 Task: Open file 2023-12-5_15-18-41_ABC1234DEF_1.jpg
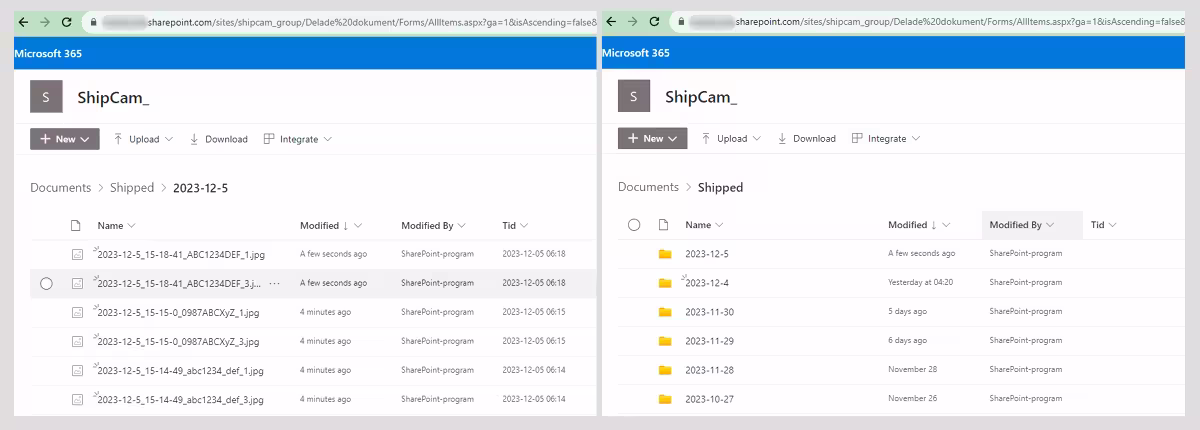click(x=181, y=255)
